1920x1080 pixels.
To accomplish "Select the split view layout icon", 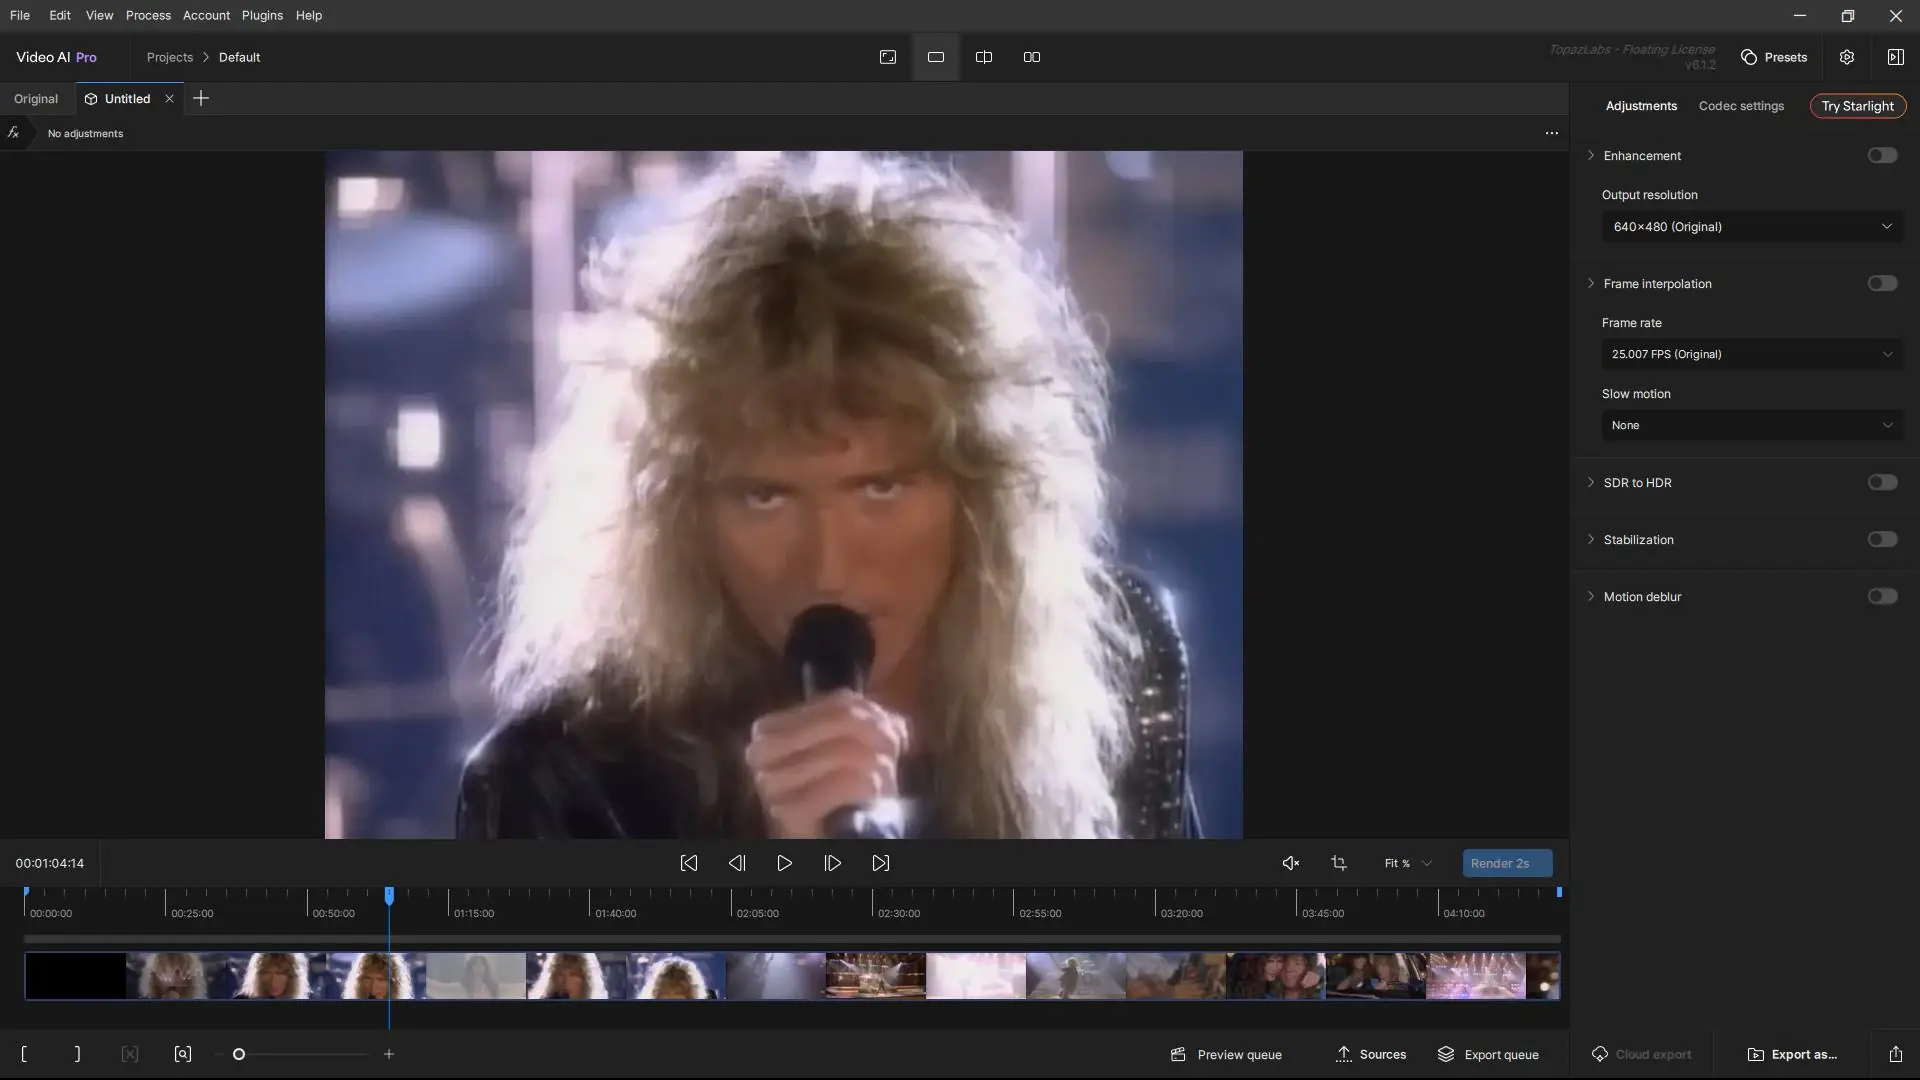I will [984, 57].
